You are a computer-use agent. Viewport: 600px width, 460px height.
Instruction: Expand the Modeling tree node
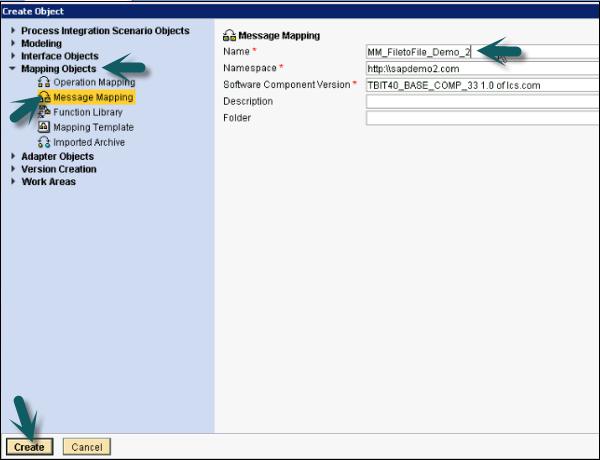(13, 44)
